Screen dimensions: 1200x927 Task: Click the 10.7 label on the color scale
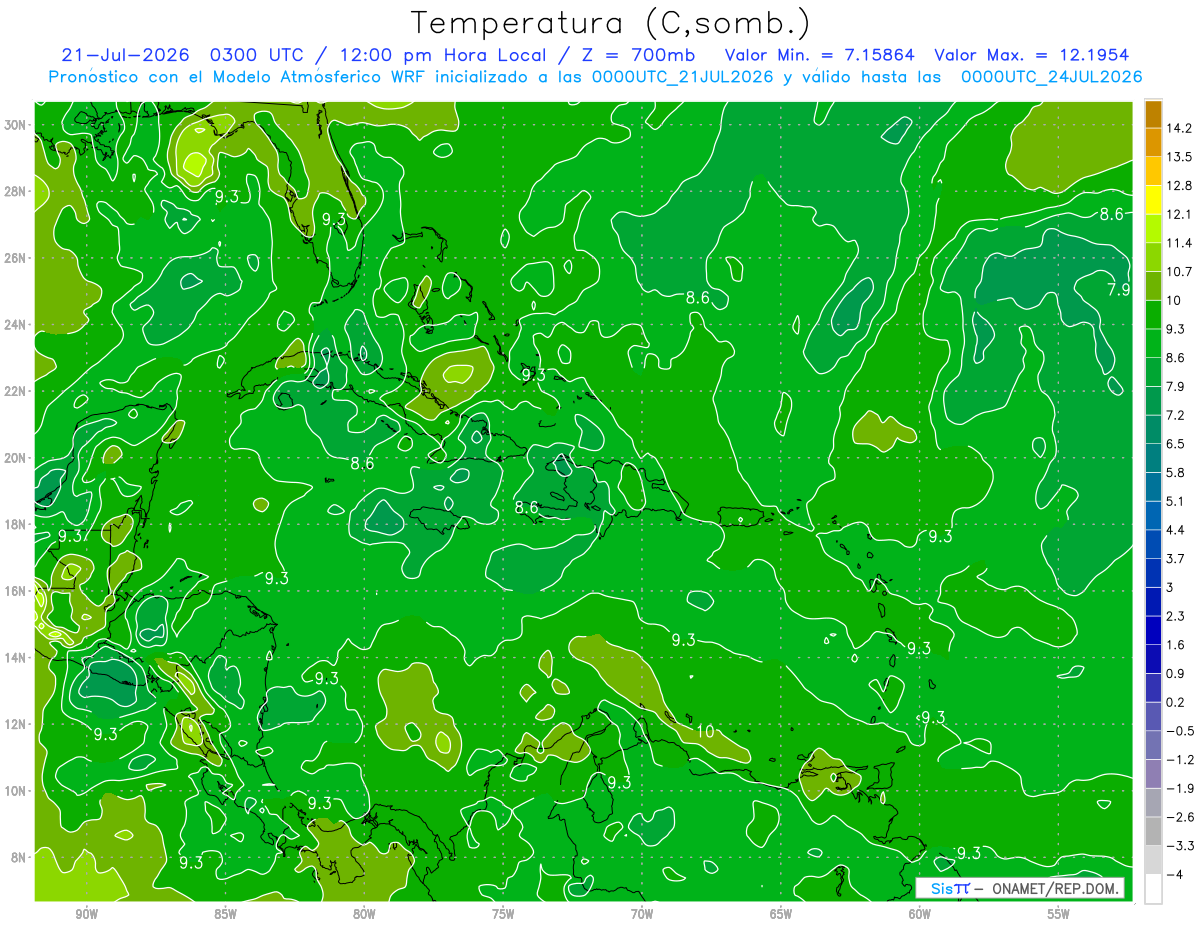[x=1178, y=272]
